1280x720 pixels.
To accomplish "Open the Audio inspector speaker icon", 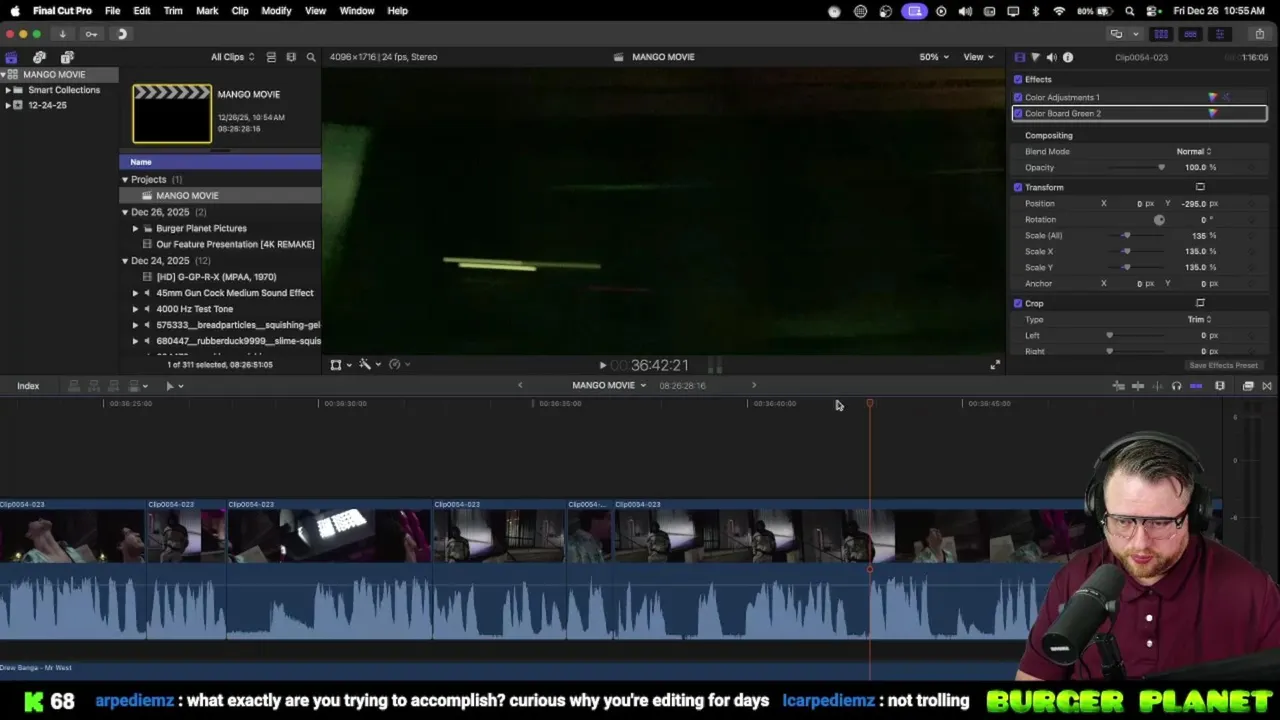I will point(1051,57).
